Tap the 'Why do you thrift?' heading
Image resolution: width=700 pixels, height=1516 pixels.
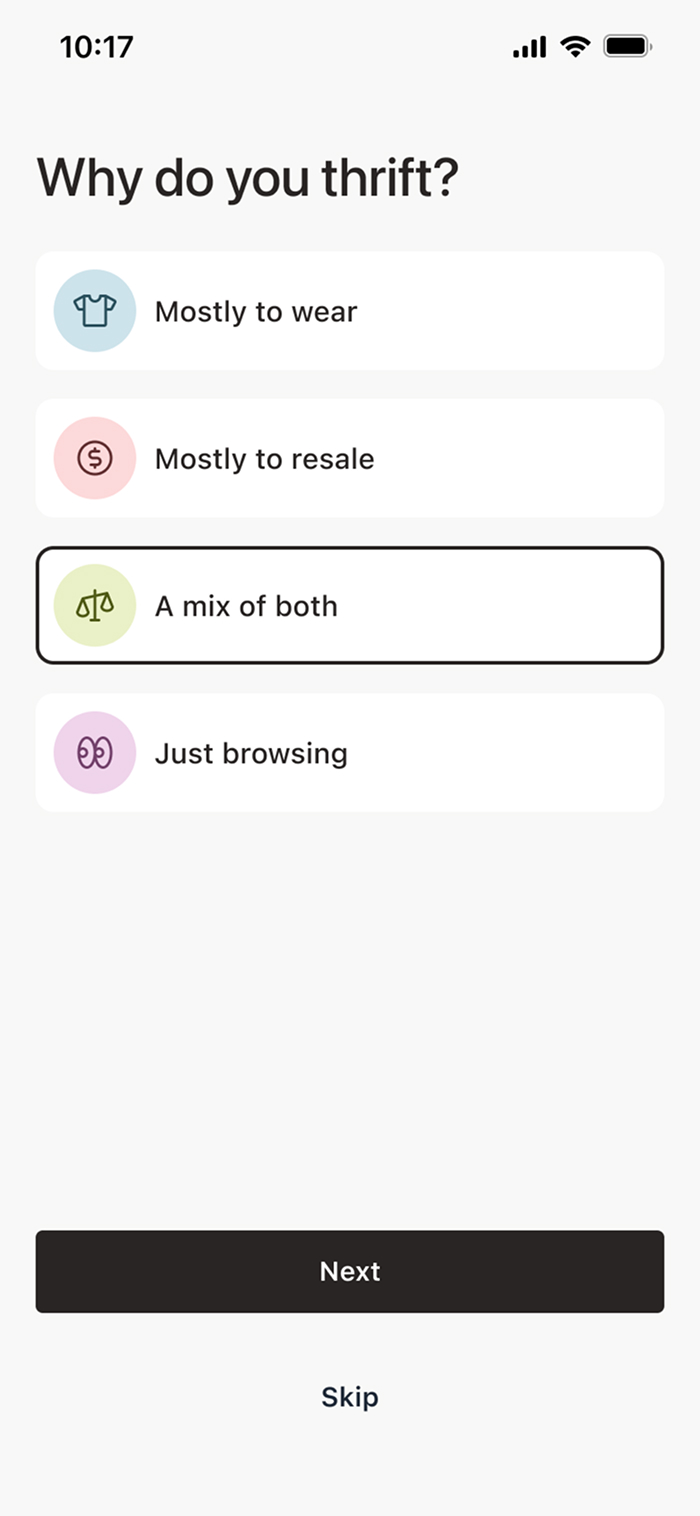click(x=247, y=177)
